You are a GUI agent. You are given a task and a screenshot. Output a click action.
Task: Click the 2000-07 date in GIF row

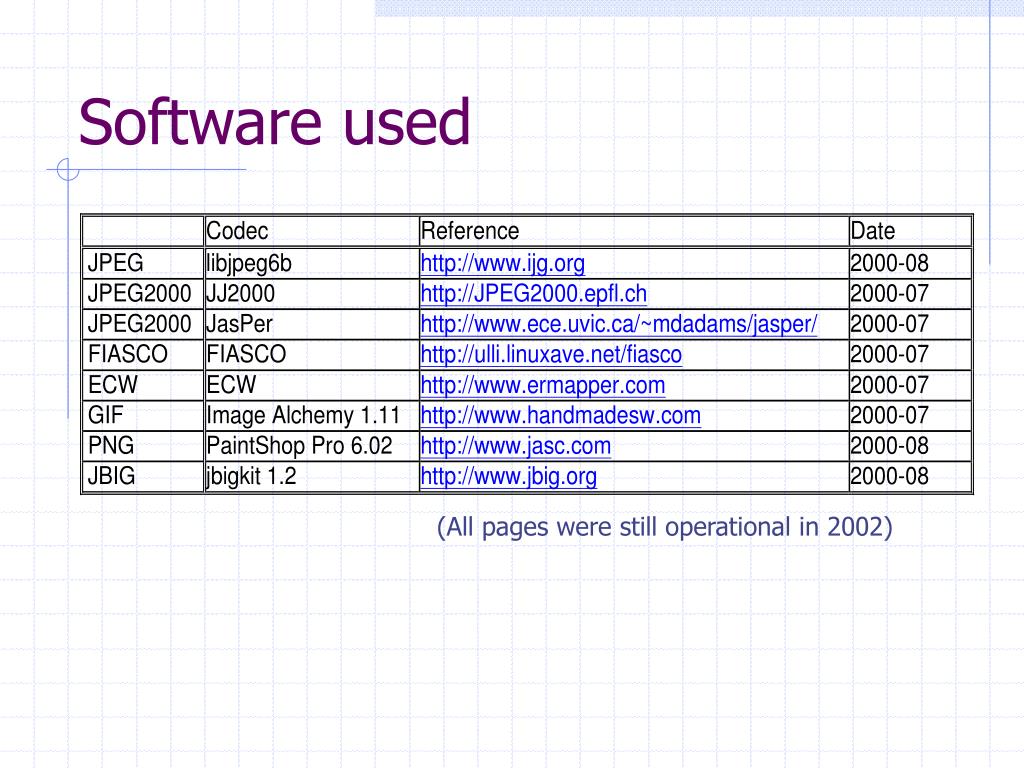point(889,415)
